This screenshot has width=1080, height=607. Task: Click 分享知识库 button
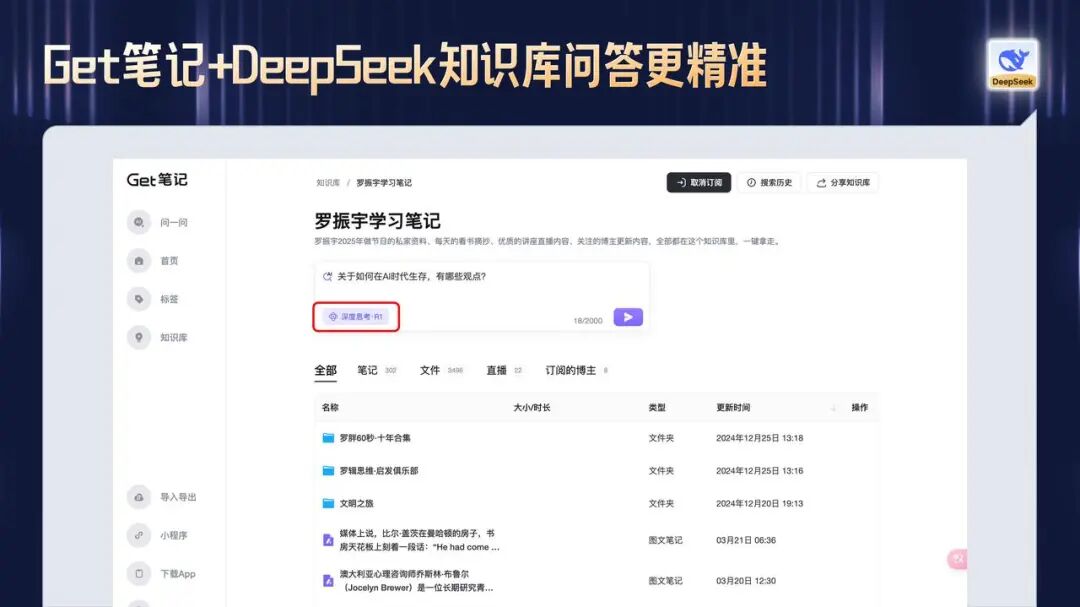pyautogui.click(x=843, y=183)
